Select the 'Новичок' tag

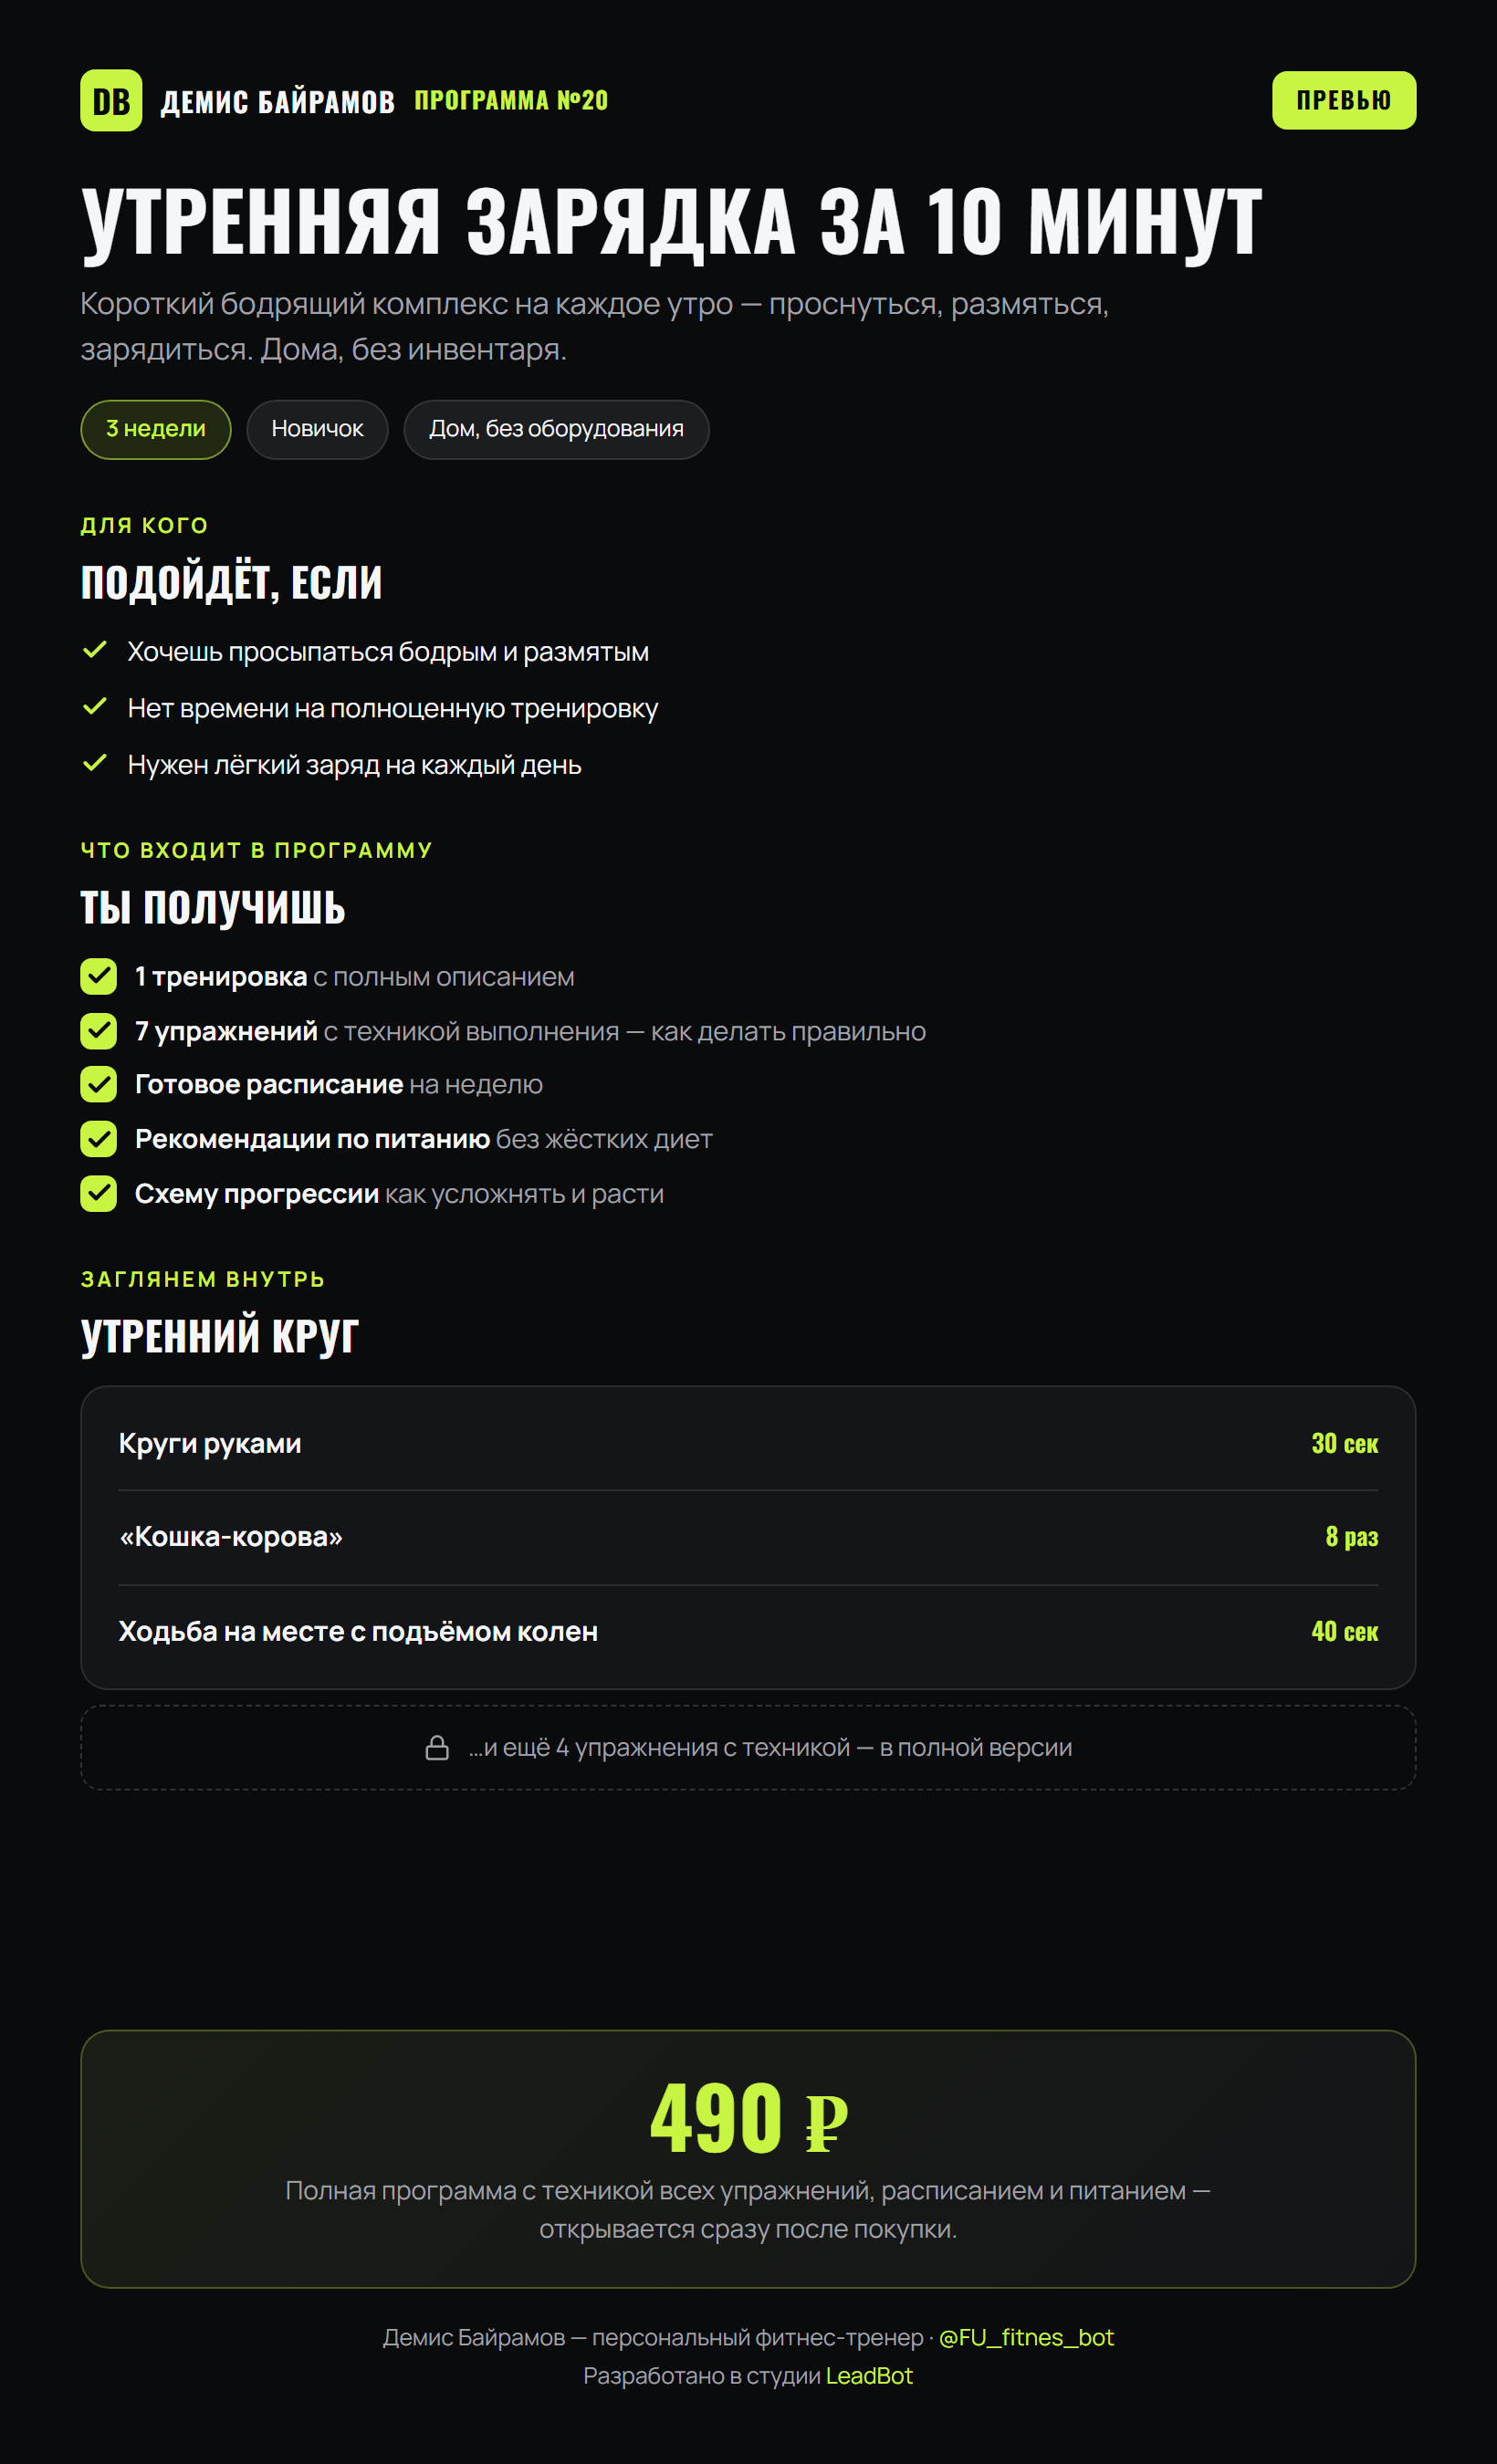317,429
